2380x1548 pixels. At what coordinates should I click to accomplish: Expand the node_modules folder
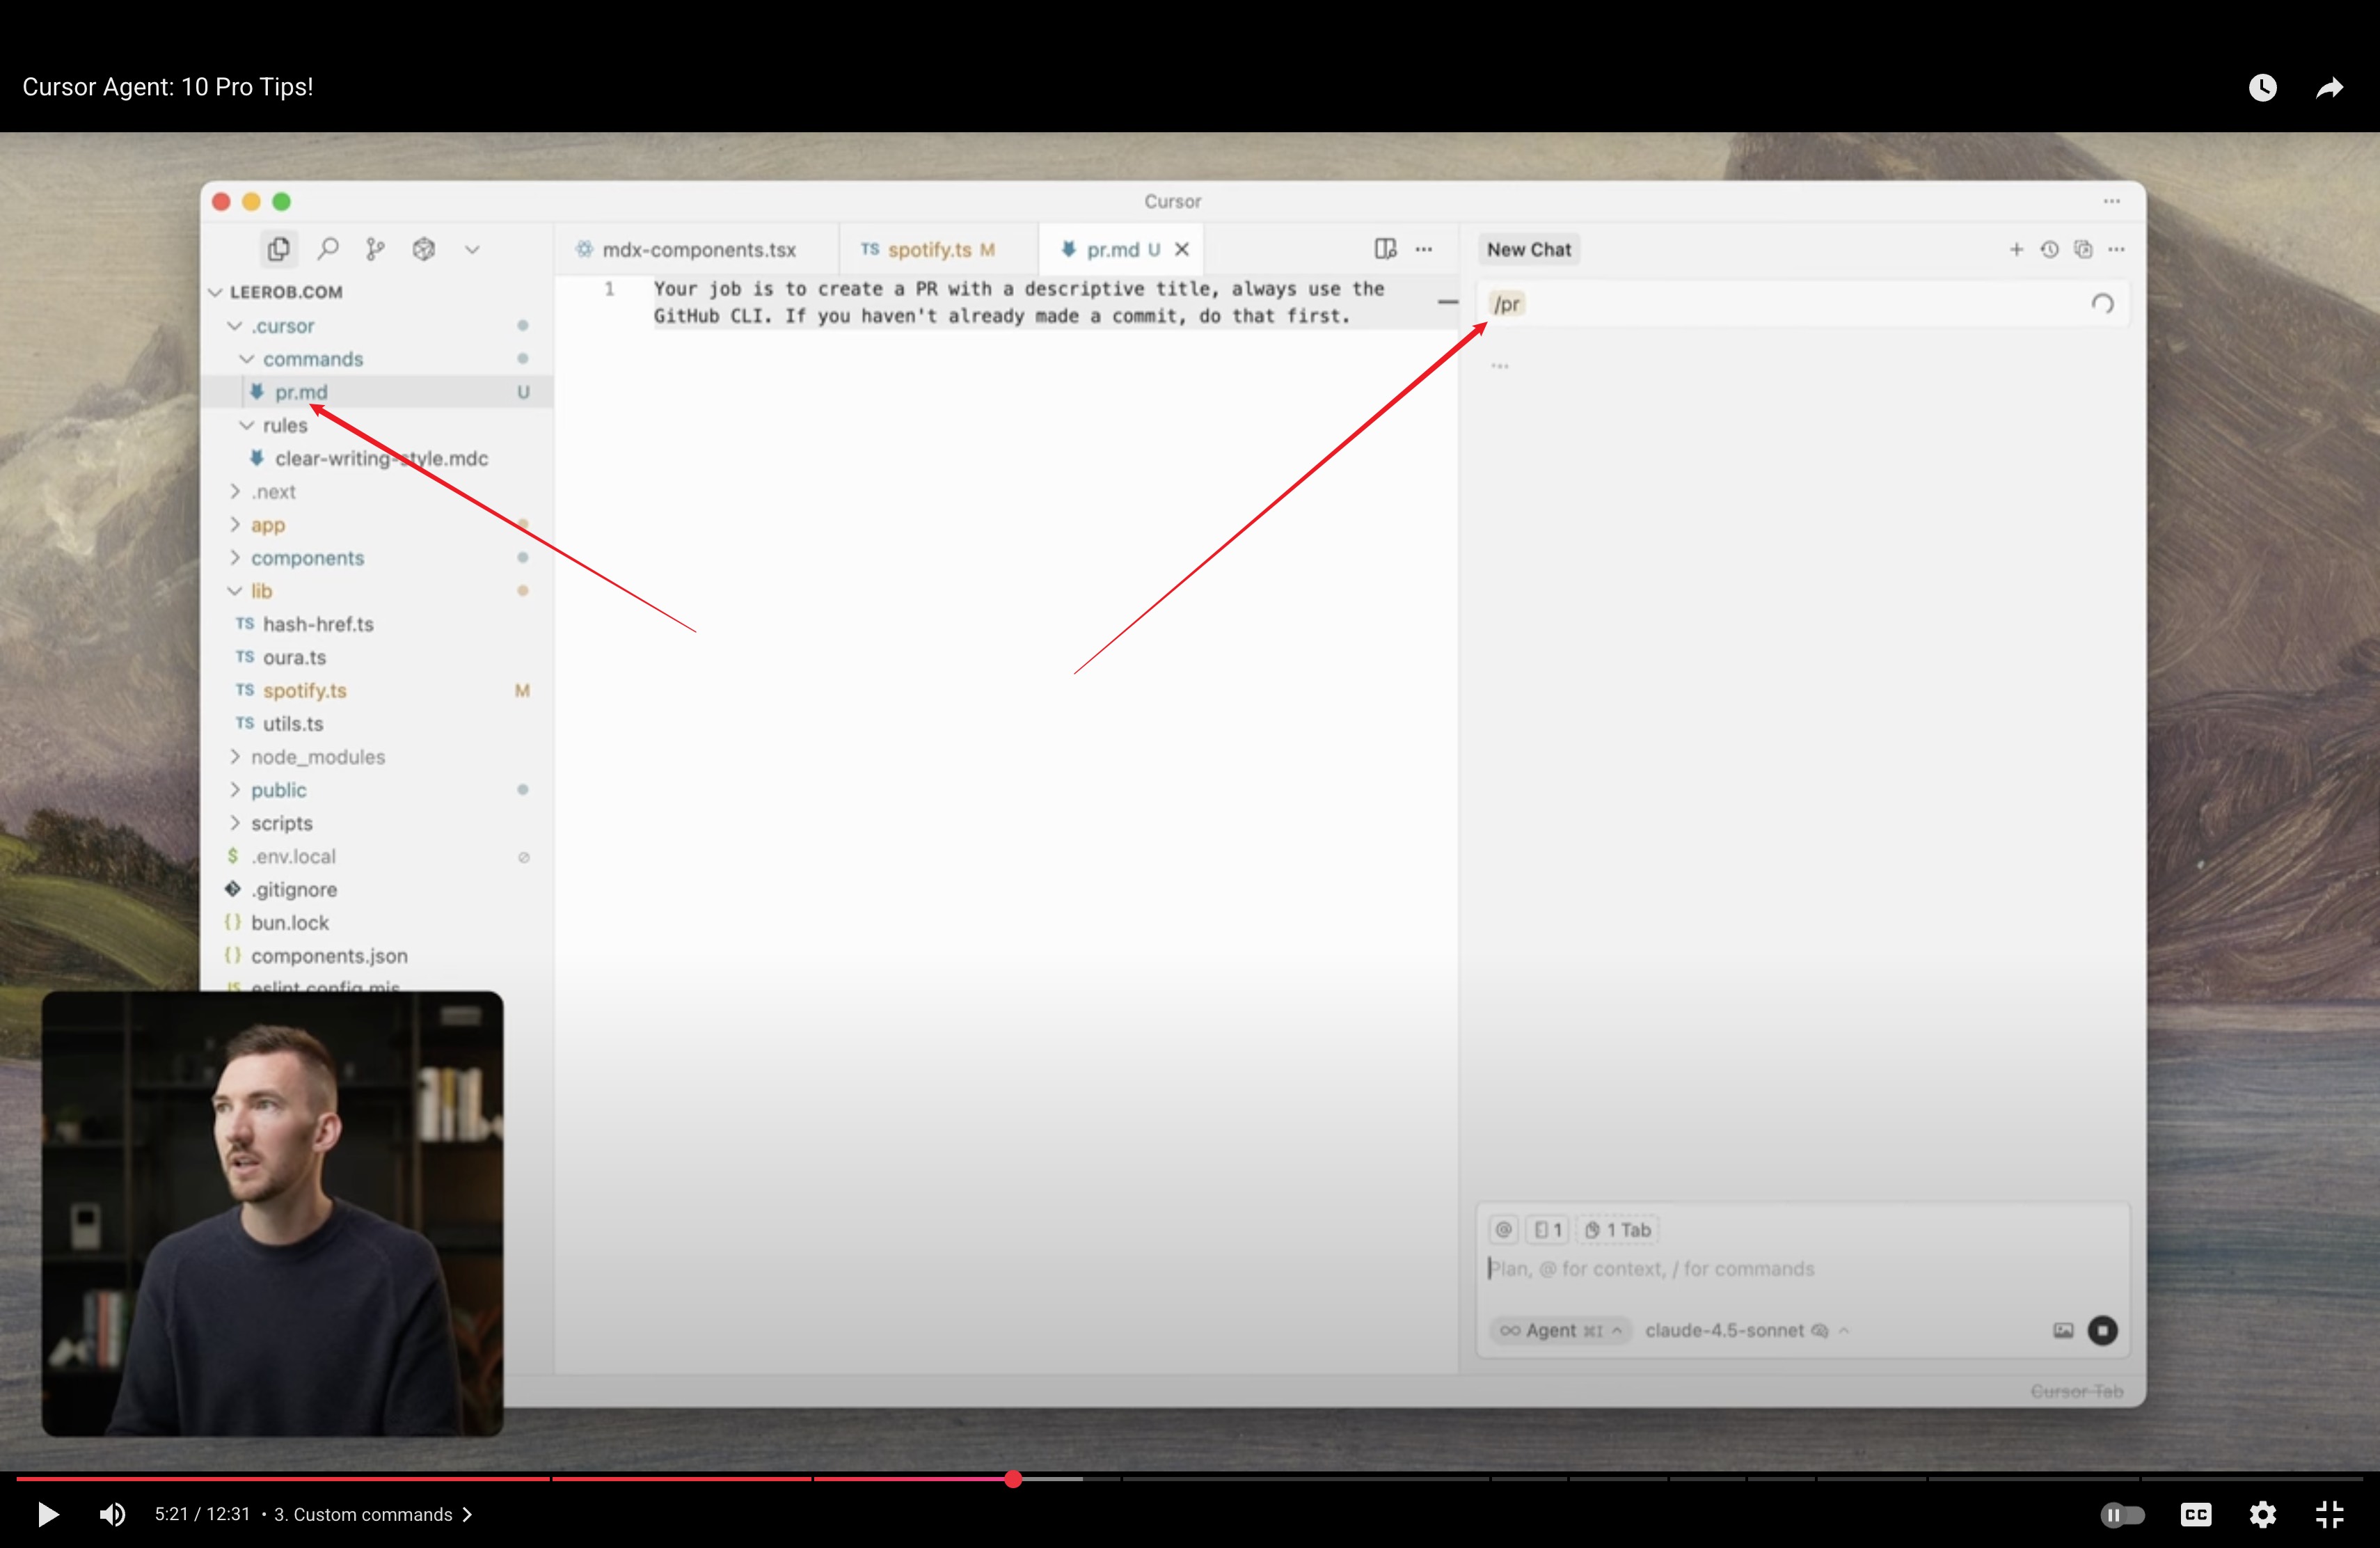coord(317,757)
